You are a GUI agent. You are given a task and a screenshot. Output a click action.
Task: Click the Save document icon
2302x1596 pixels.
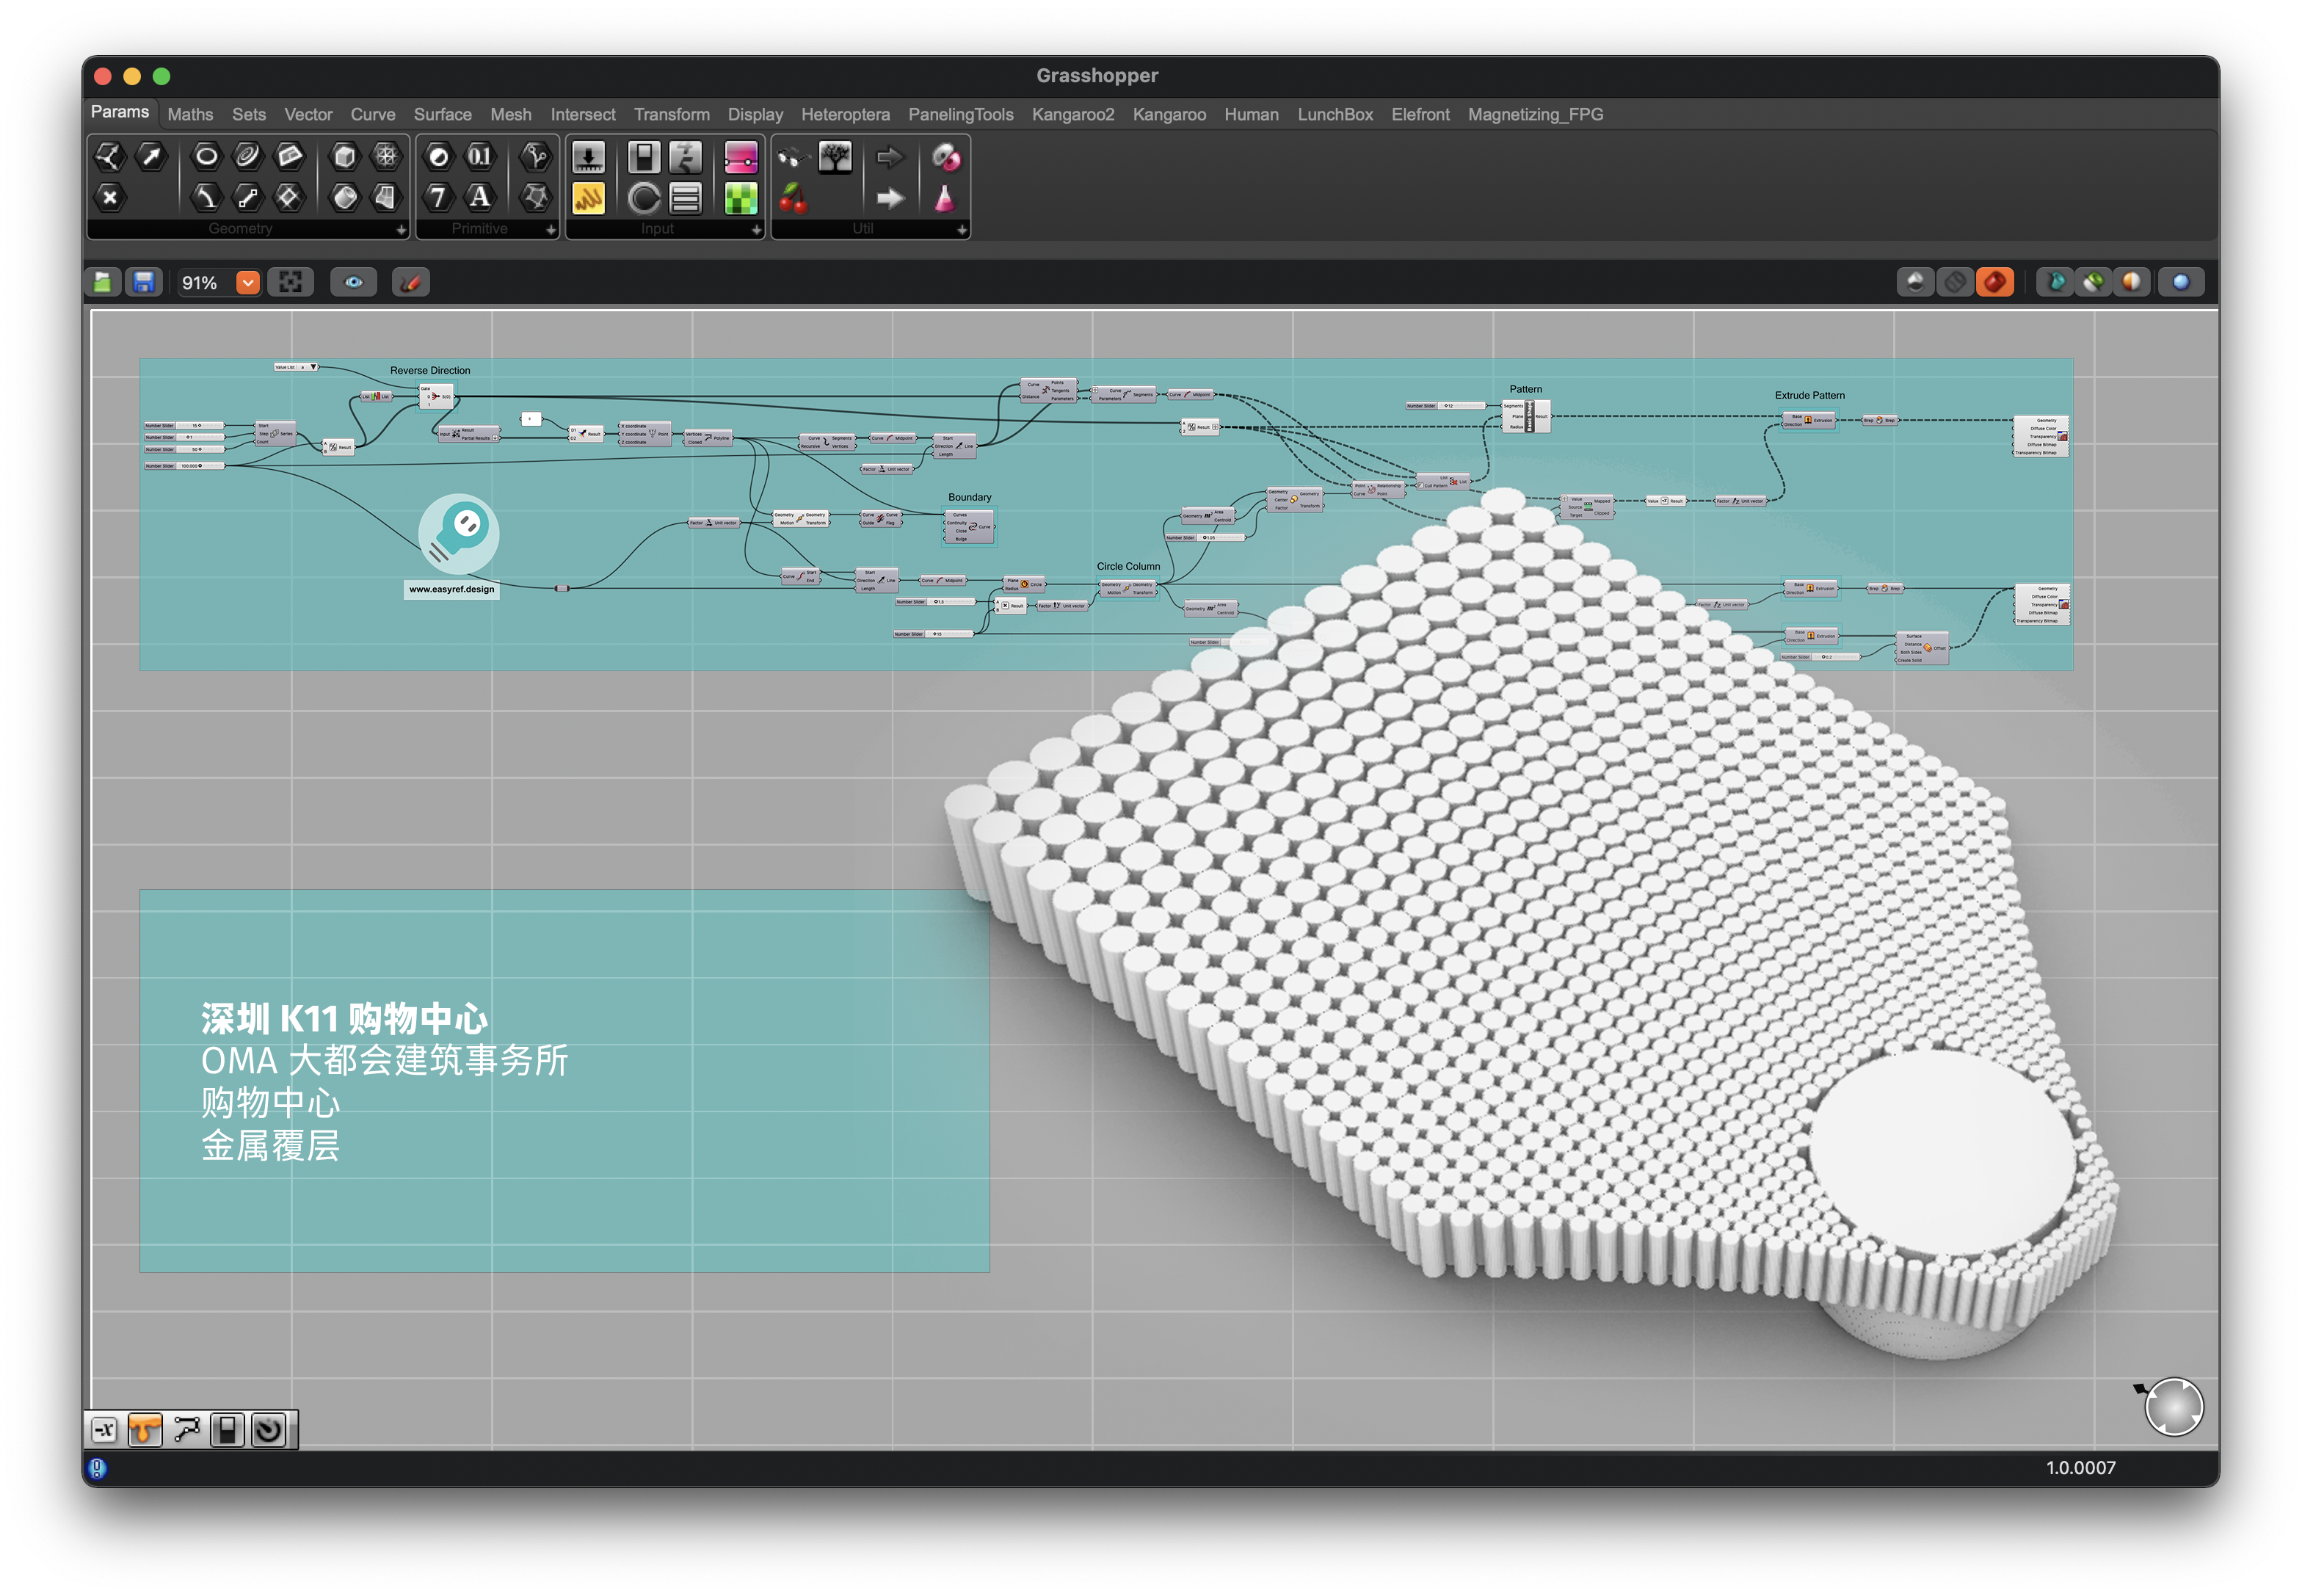144,283
